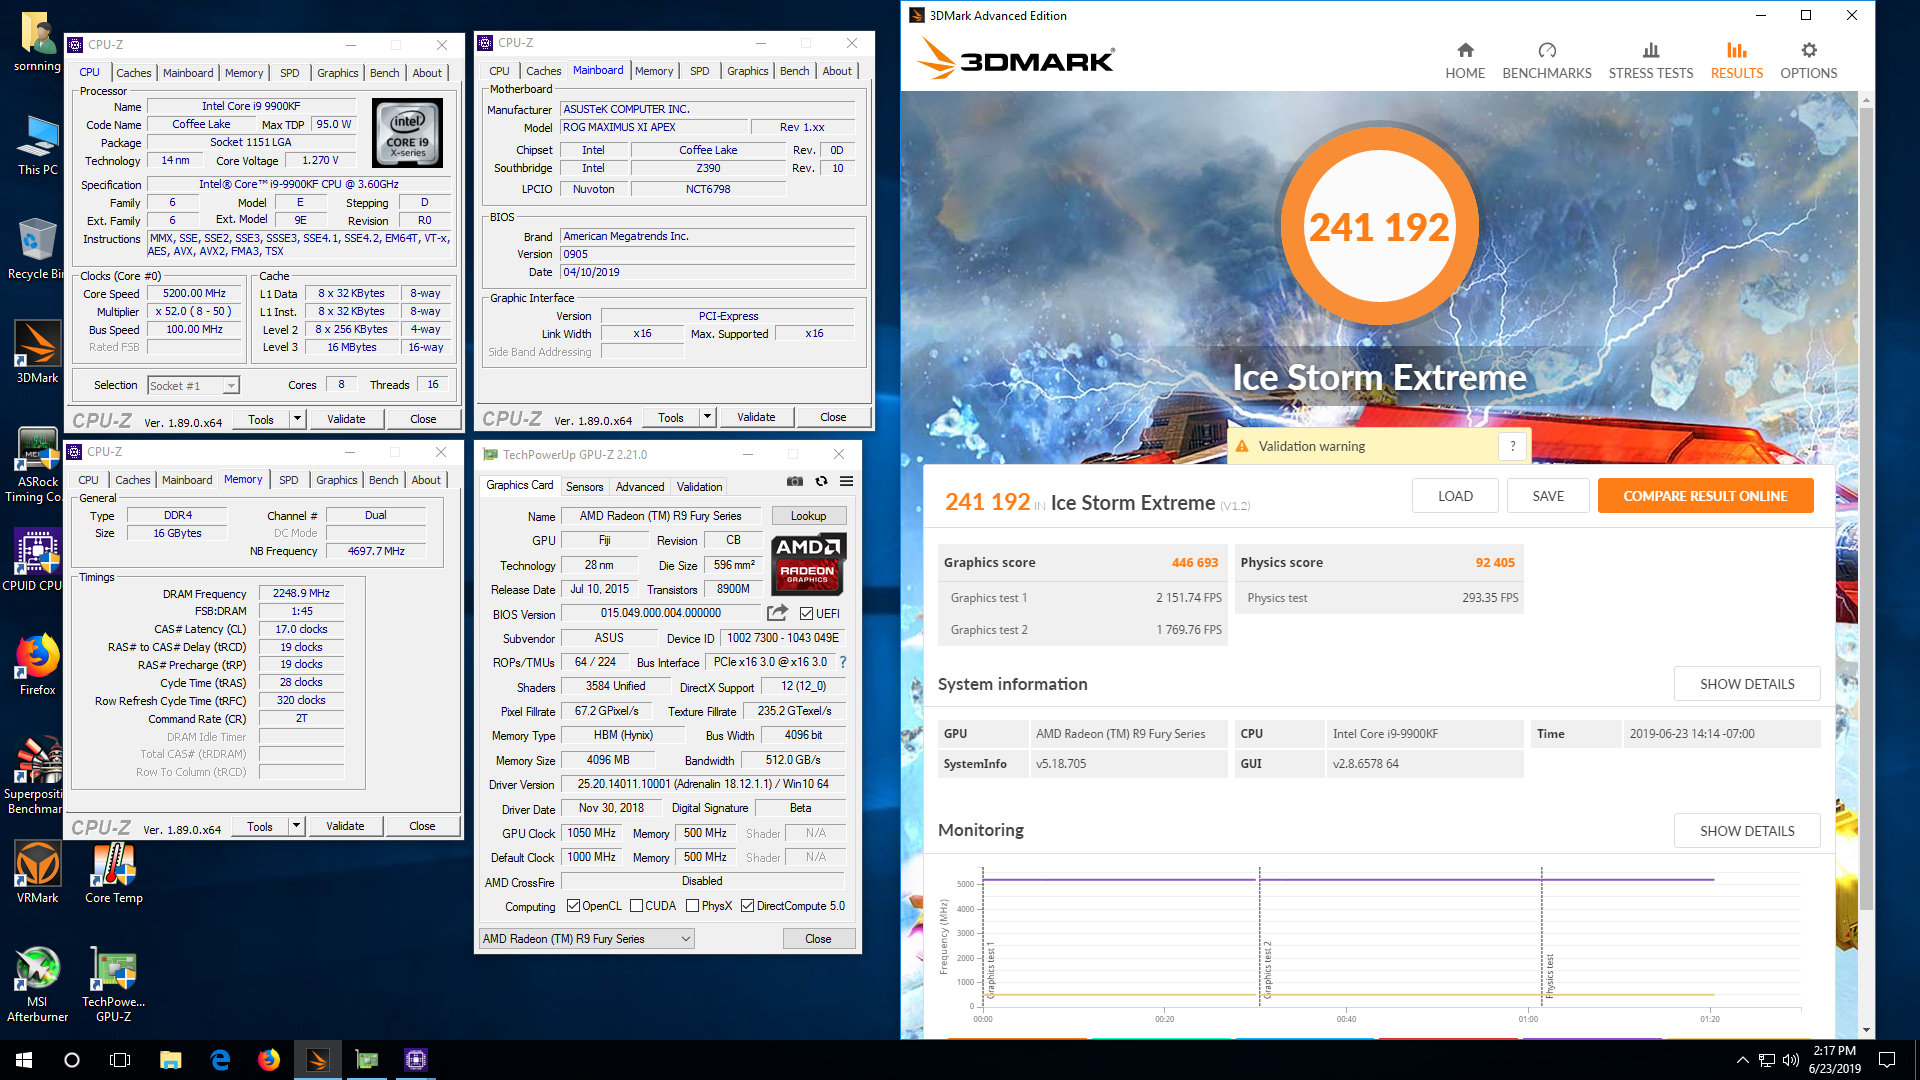This screenshot has width=1920, height=1080.
Task: Open the BENCHMARKS gauge icon
Action: tap(1547, 50)
